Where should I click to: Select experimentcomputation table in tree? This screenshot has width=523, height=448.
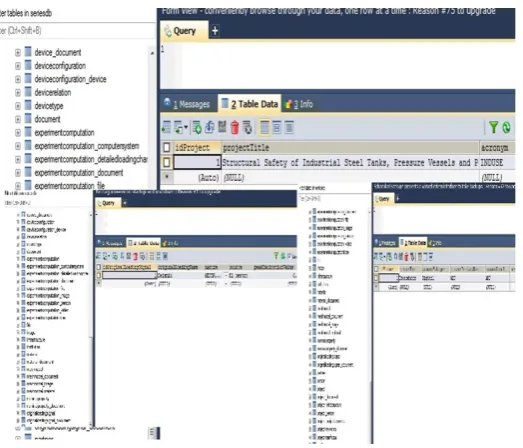pos(64,132)
